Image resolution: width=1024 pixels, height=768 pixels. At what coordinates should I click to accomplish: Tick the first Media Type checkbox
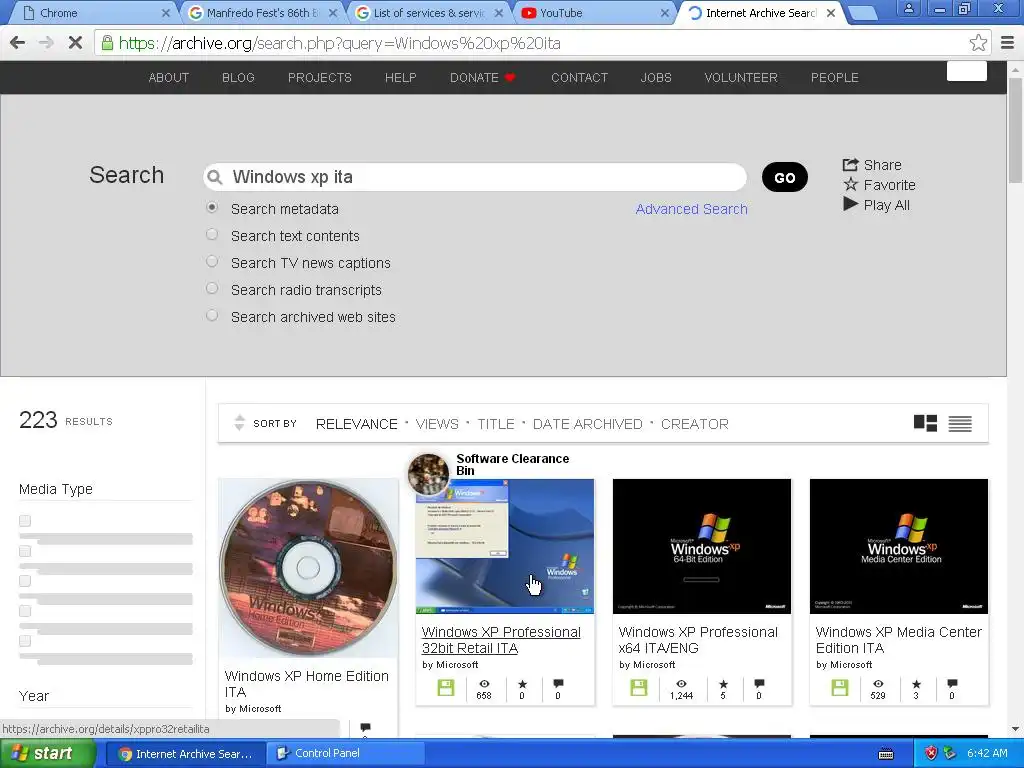(25, 520)
